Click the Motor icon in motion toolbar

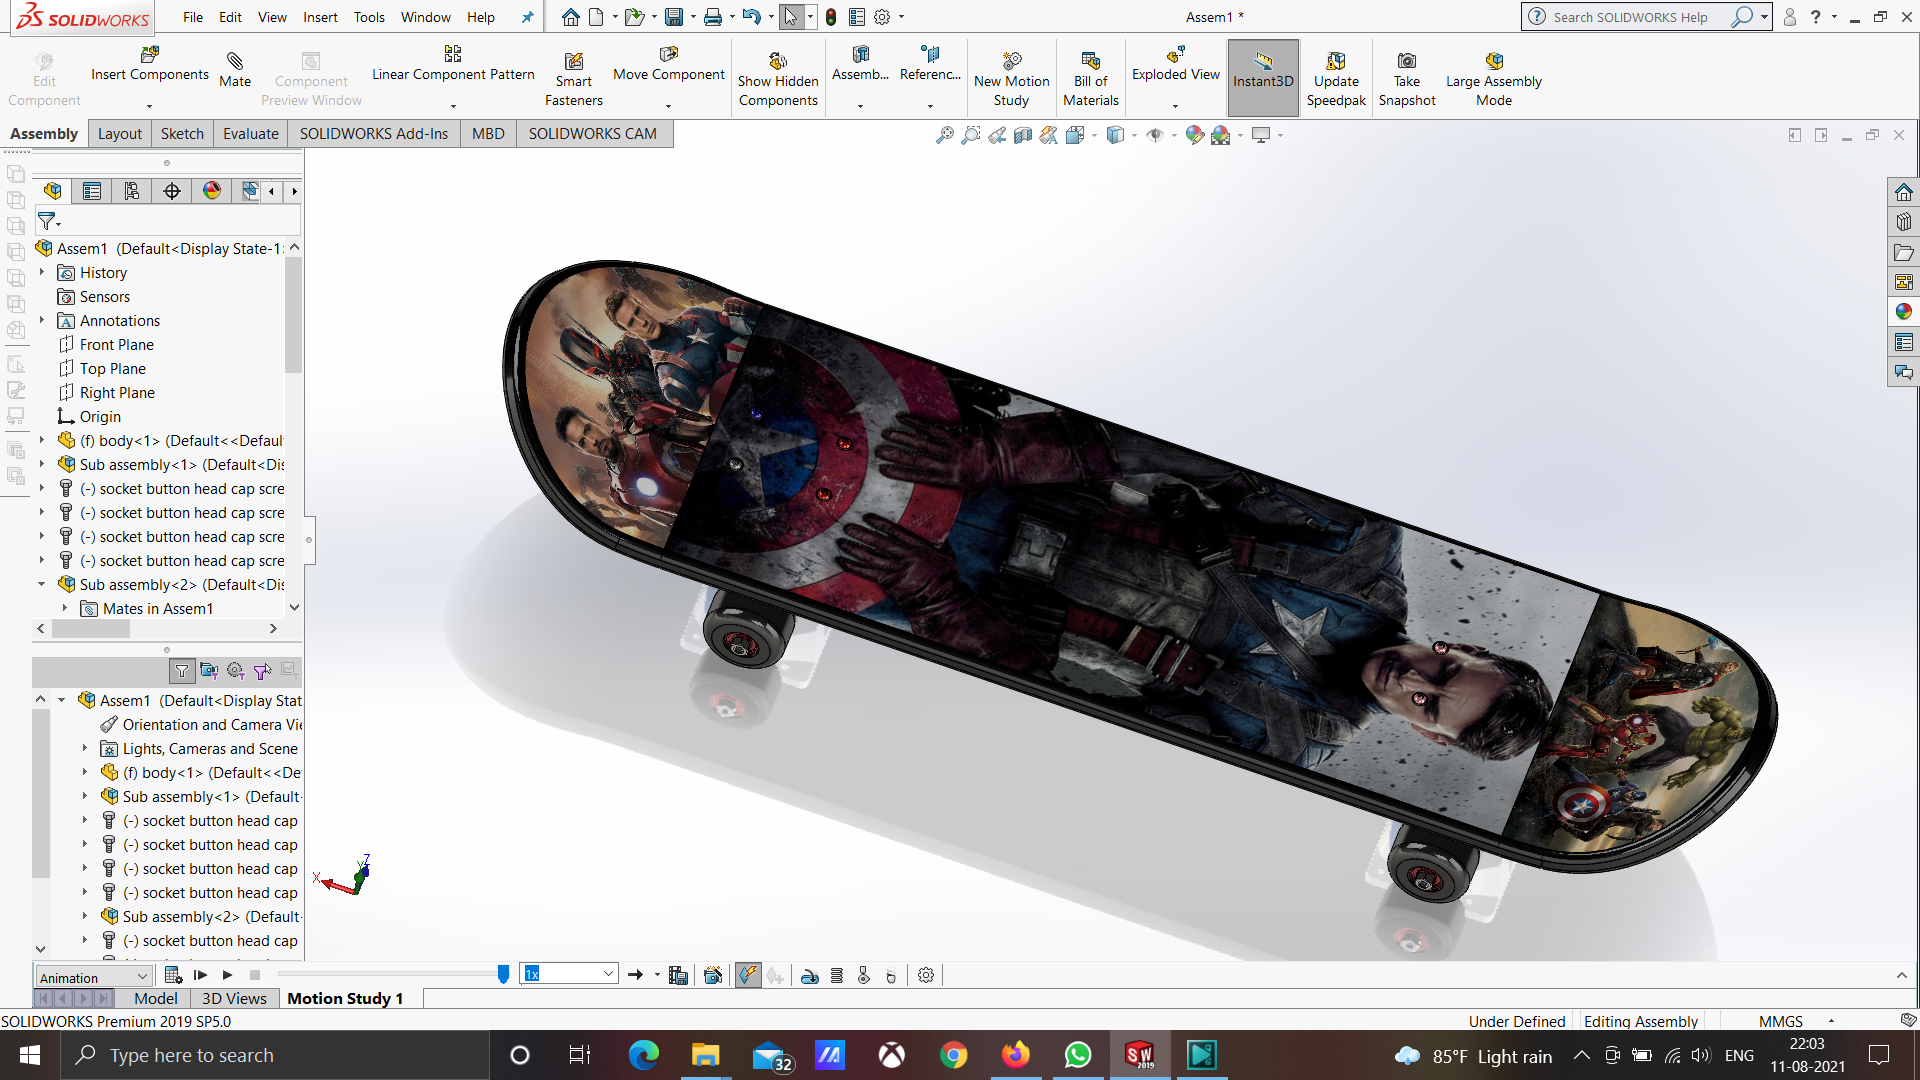[810, 975]
